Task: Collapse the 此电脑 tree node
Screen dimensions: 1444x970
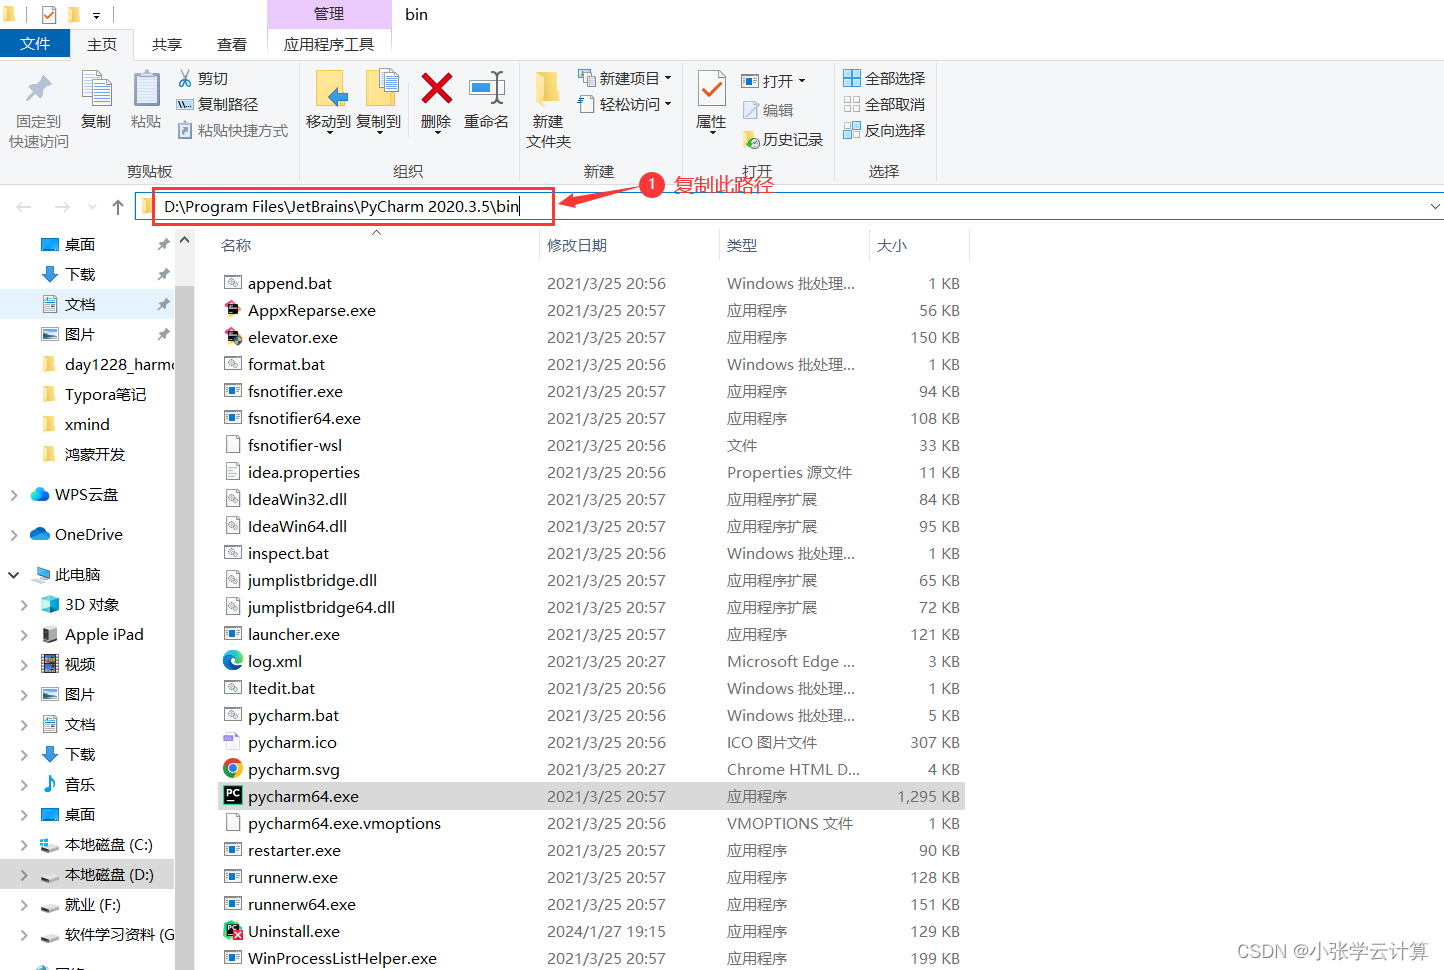Action: click(x=14, y=574)
